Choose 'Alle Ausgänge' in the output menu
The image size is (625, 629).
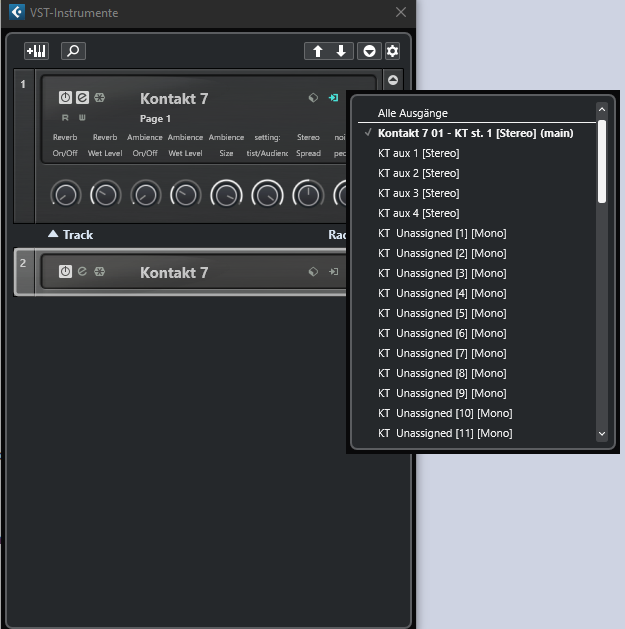click(x=412, y=113)
